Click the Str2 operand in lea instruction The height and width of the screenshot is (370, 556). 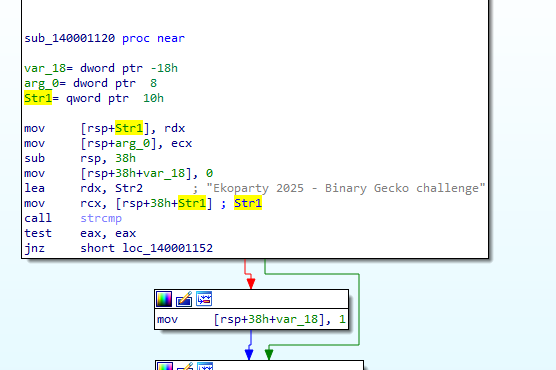[x=129, y=188]
